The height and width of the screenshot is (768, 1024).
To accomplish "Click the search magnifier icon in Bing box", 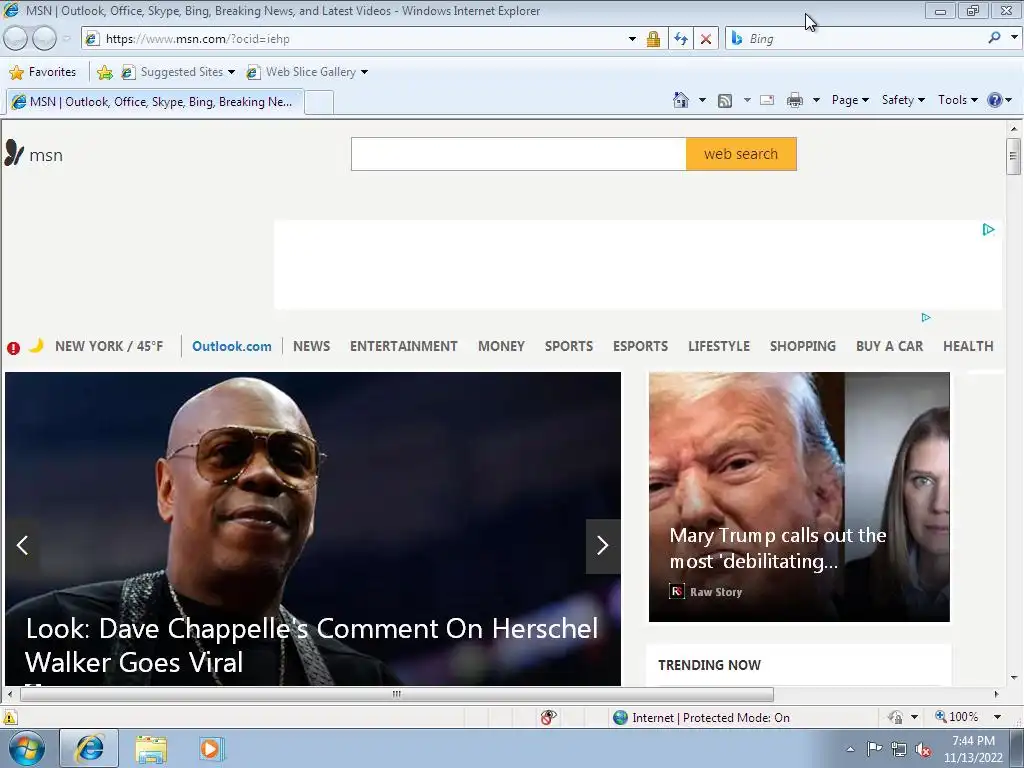I will (x=994, y=38).
